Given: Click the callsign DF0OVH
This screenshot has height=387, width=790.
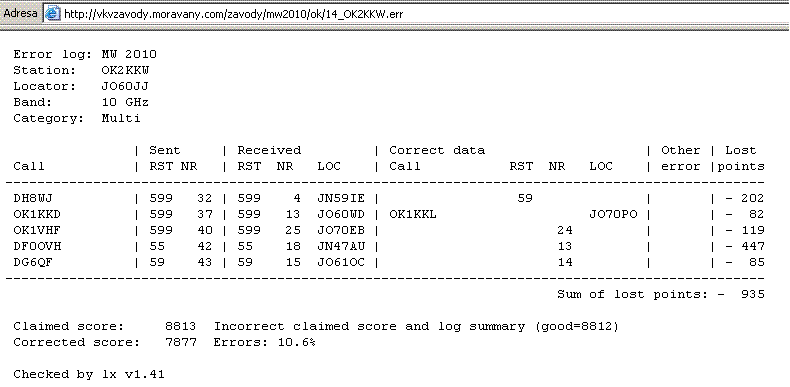Looking at the screenshot, I should tap(37, 246).
